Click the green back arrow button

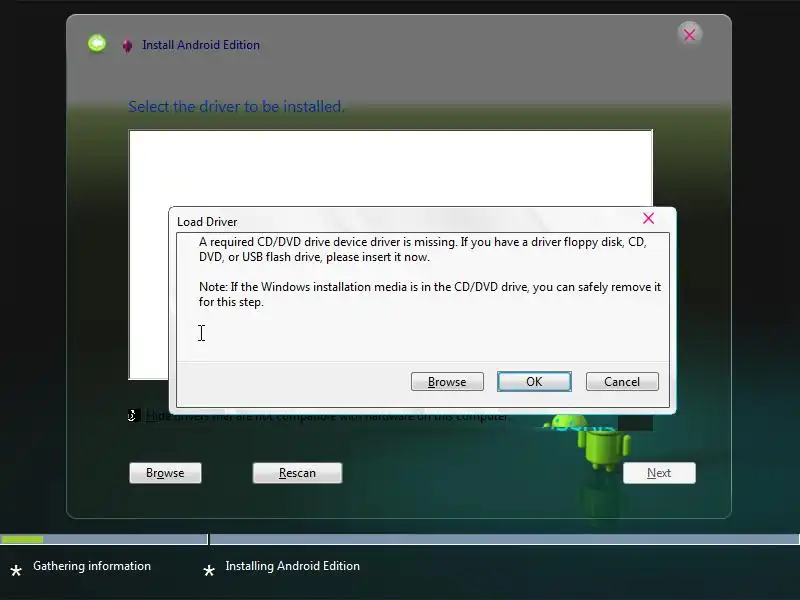(x=97, y=43)
